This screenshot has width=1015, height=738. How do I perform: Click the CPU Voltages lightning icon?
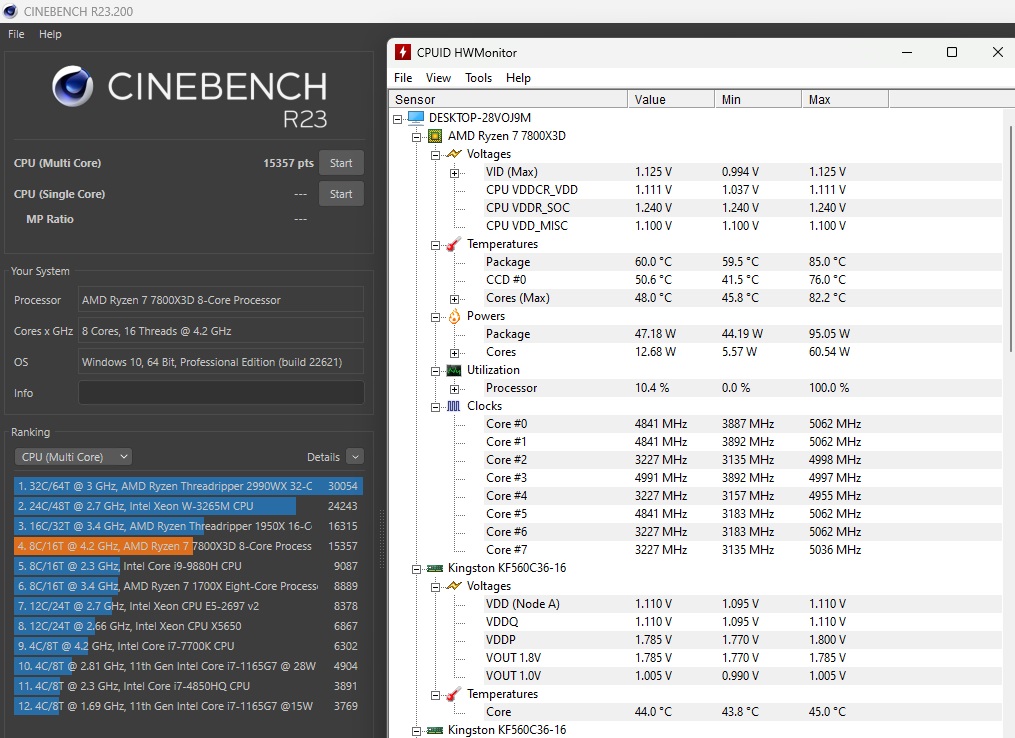[x=454, y=154]
